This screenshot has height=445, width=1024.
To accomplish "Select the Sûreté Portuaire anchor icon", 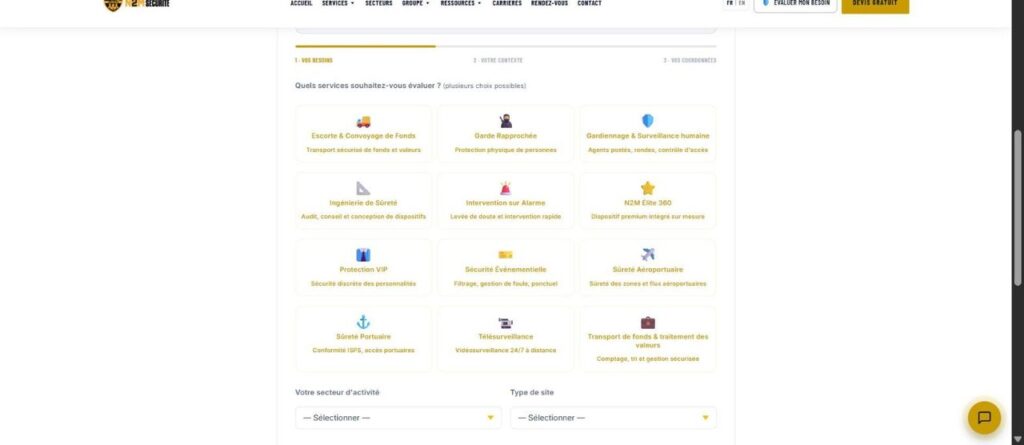I will click(363, 322).
